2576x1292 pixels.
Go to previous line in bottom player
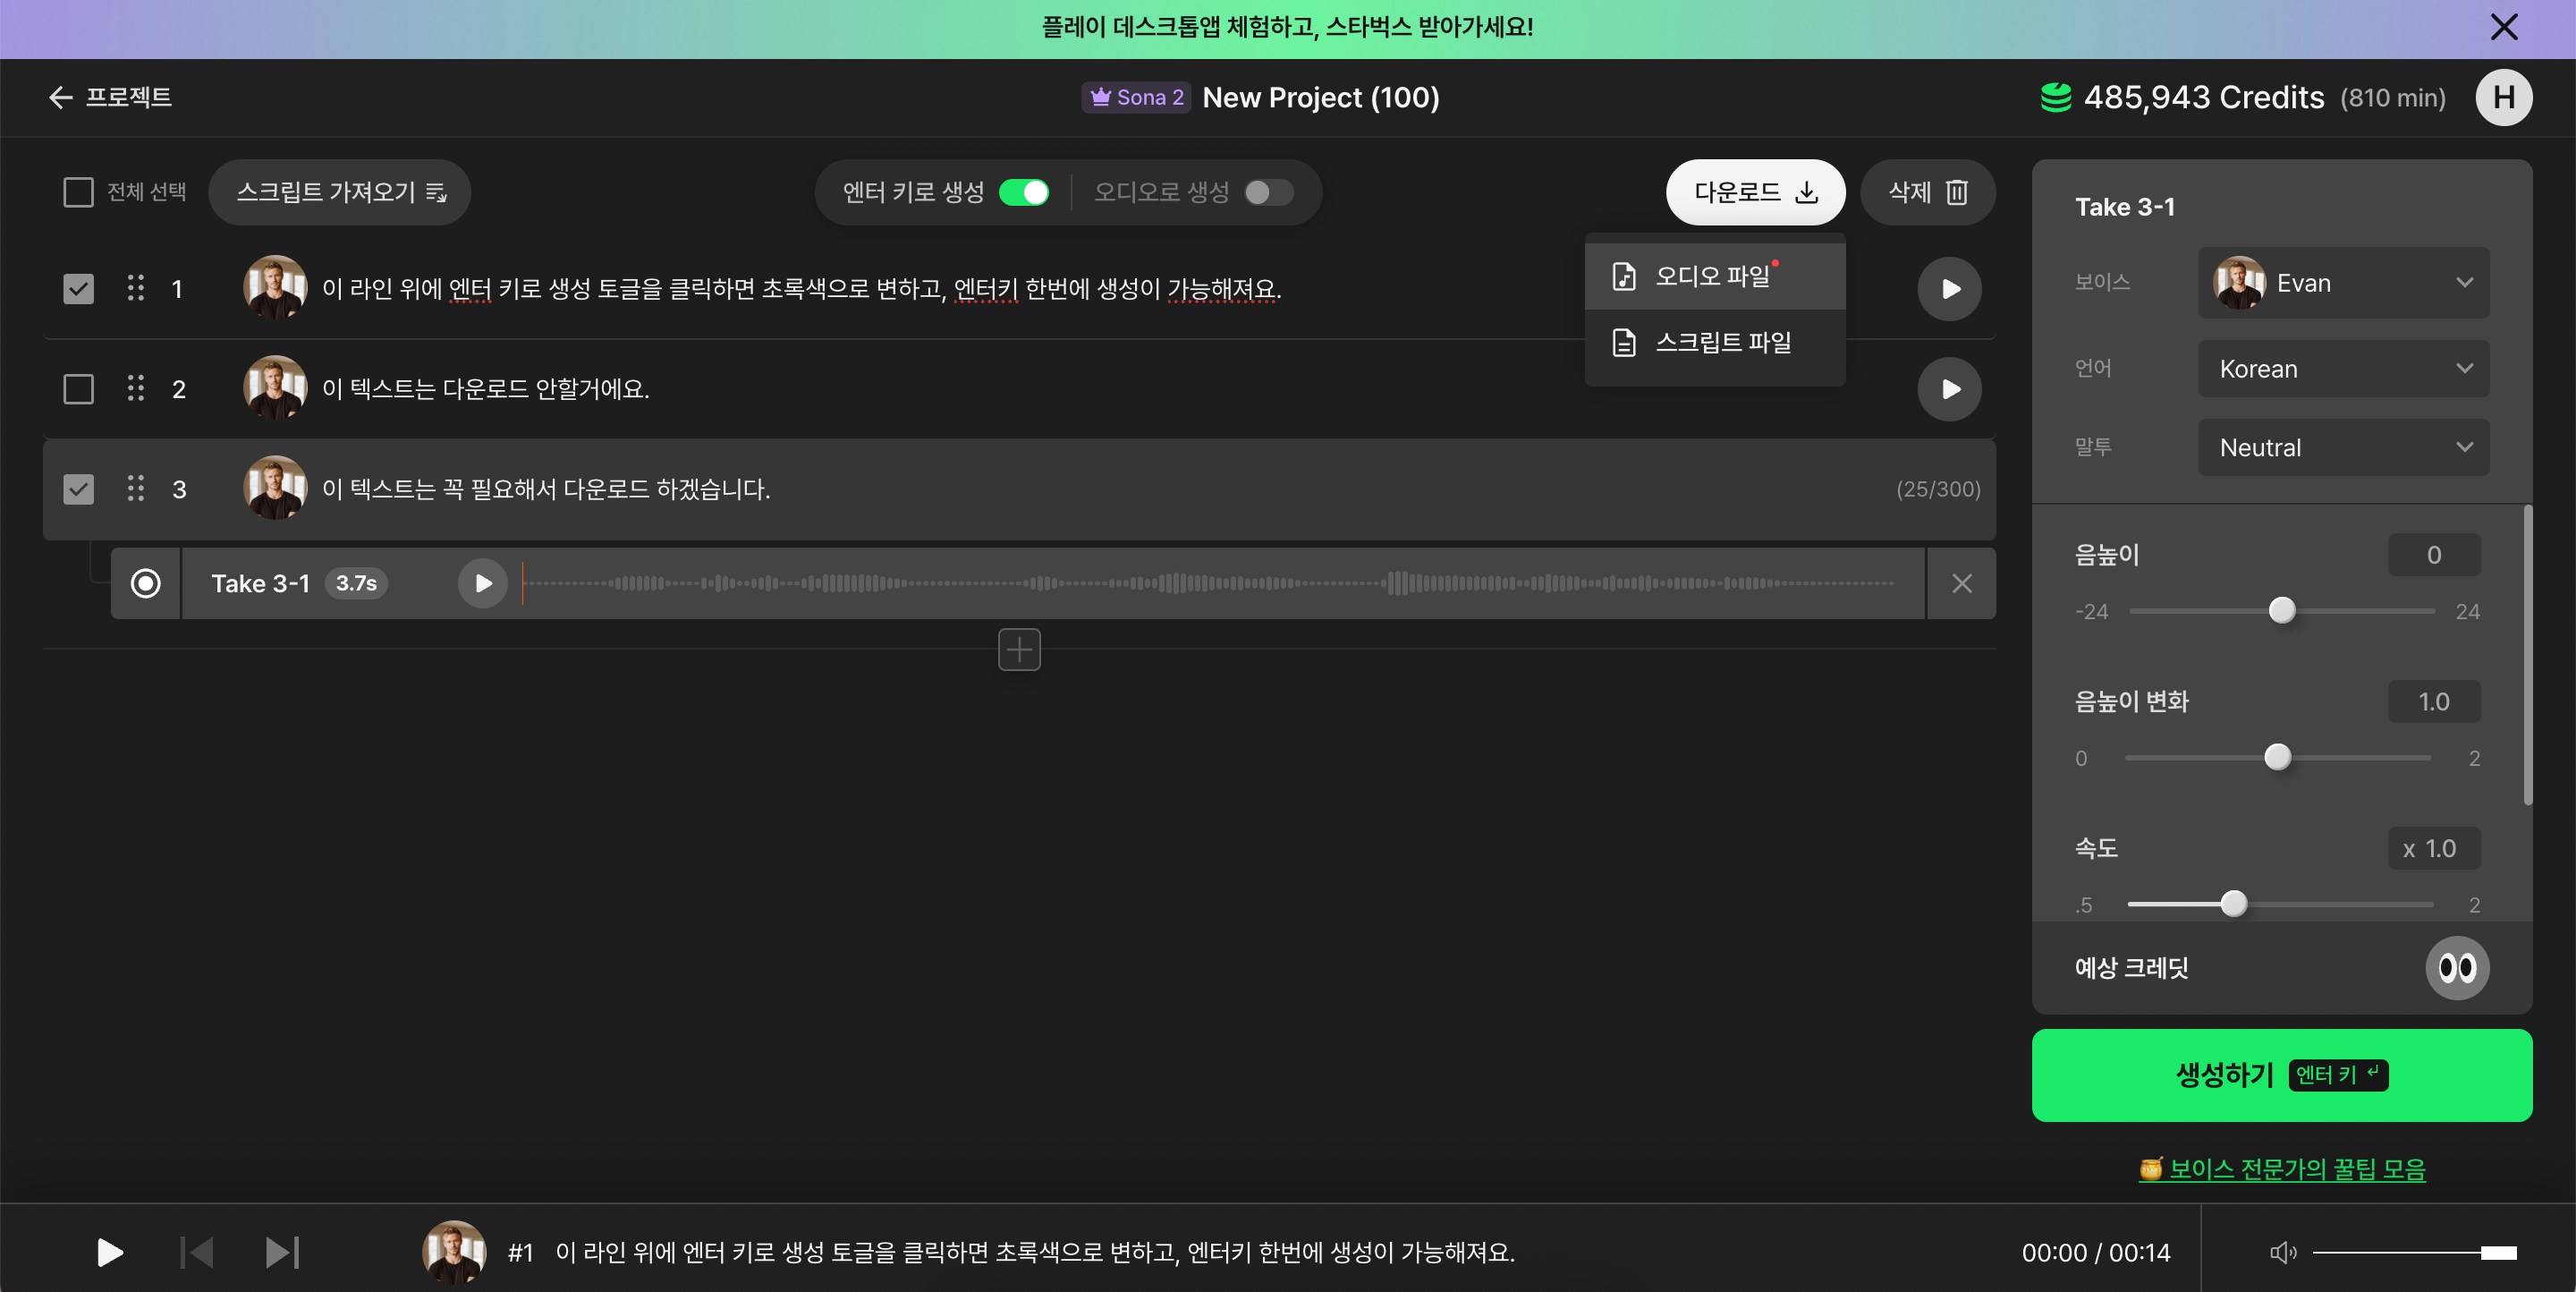(197, 1252)
